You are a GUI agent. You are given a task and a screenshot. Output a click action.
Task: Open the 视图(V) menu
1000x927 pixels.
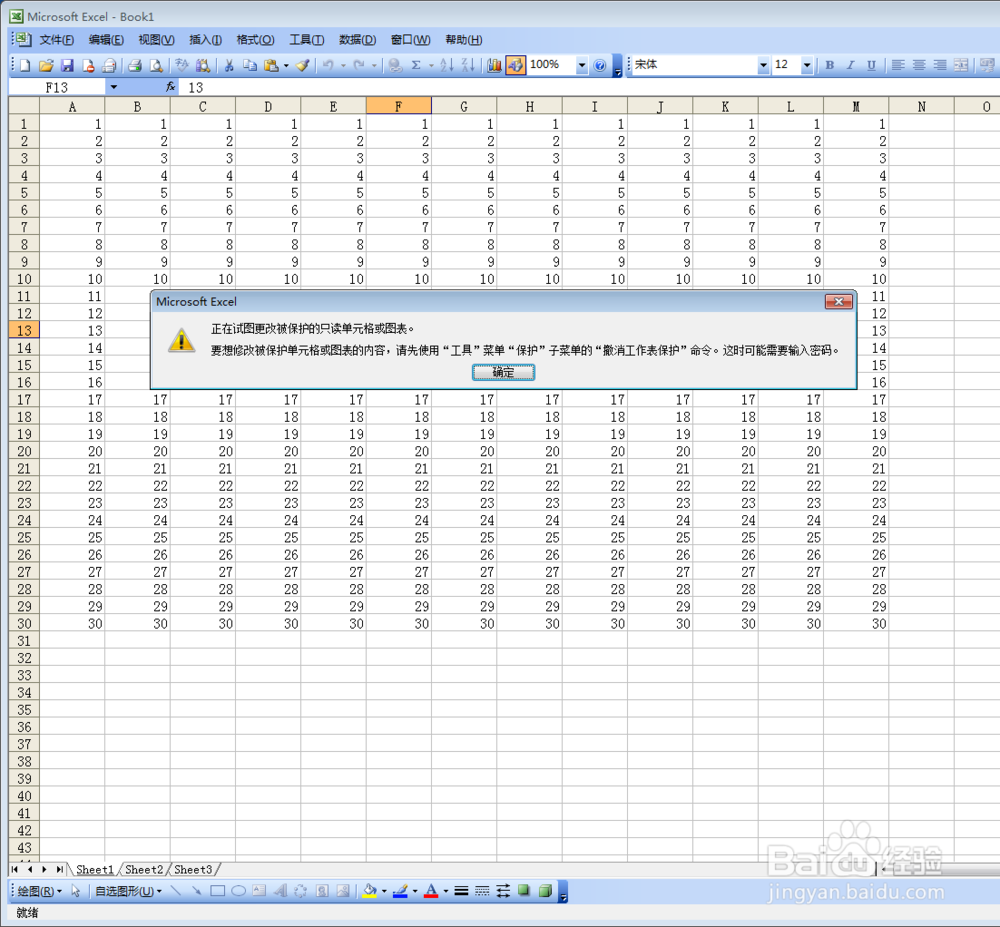click(x=156, y=40)
